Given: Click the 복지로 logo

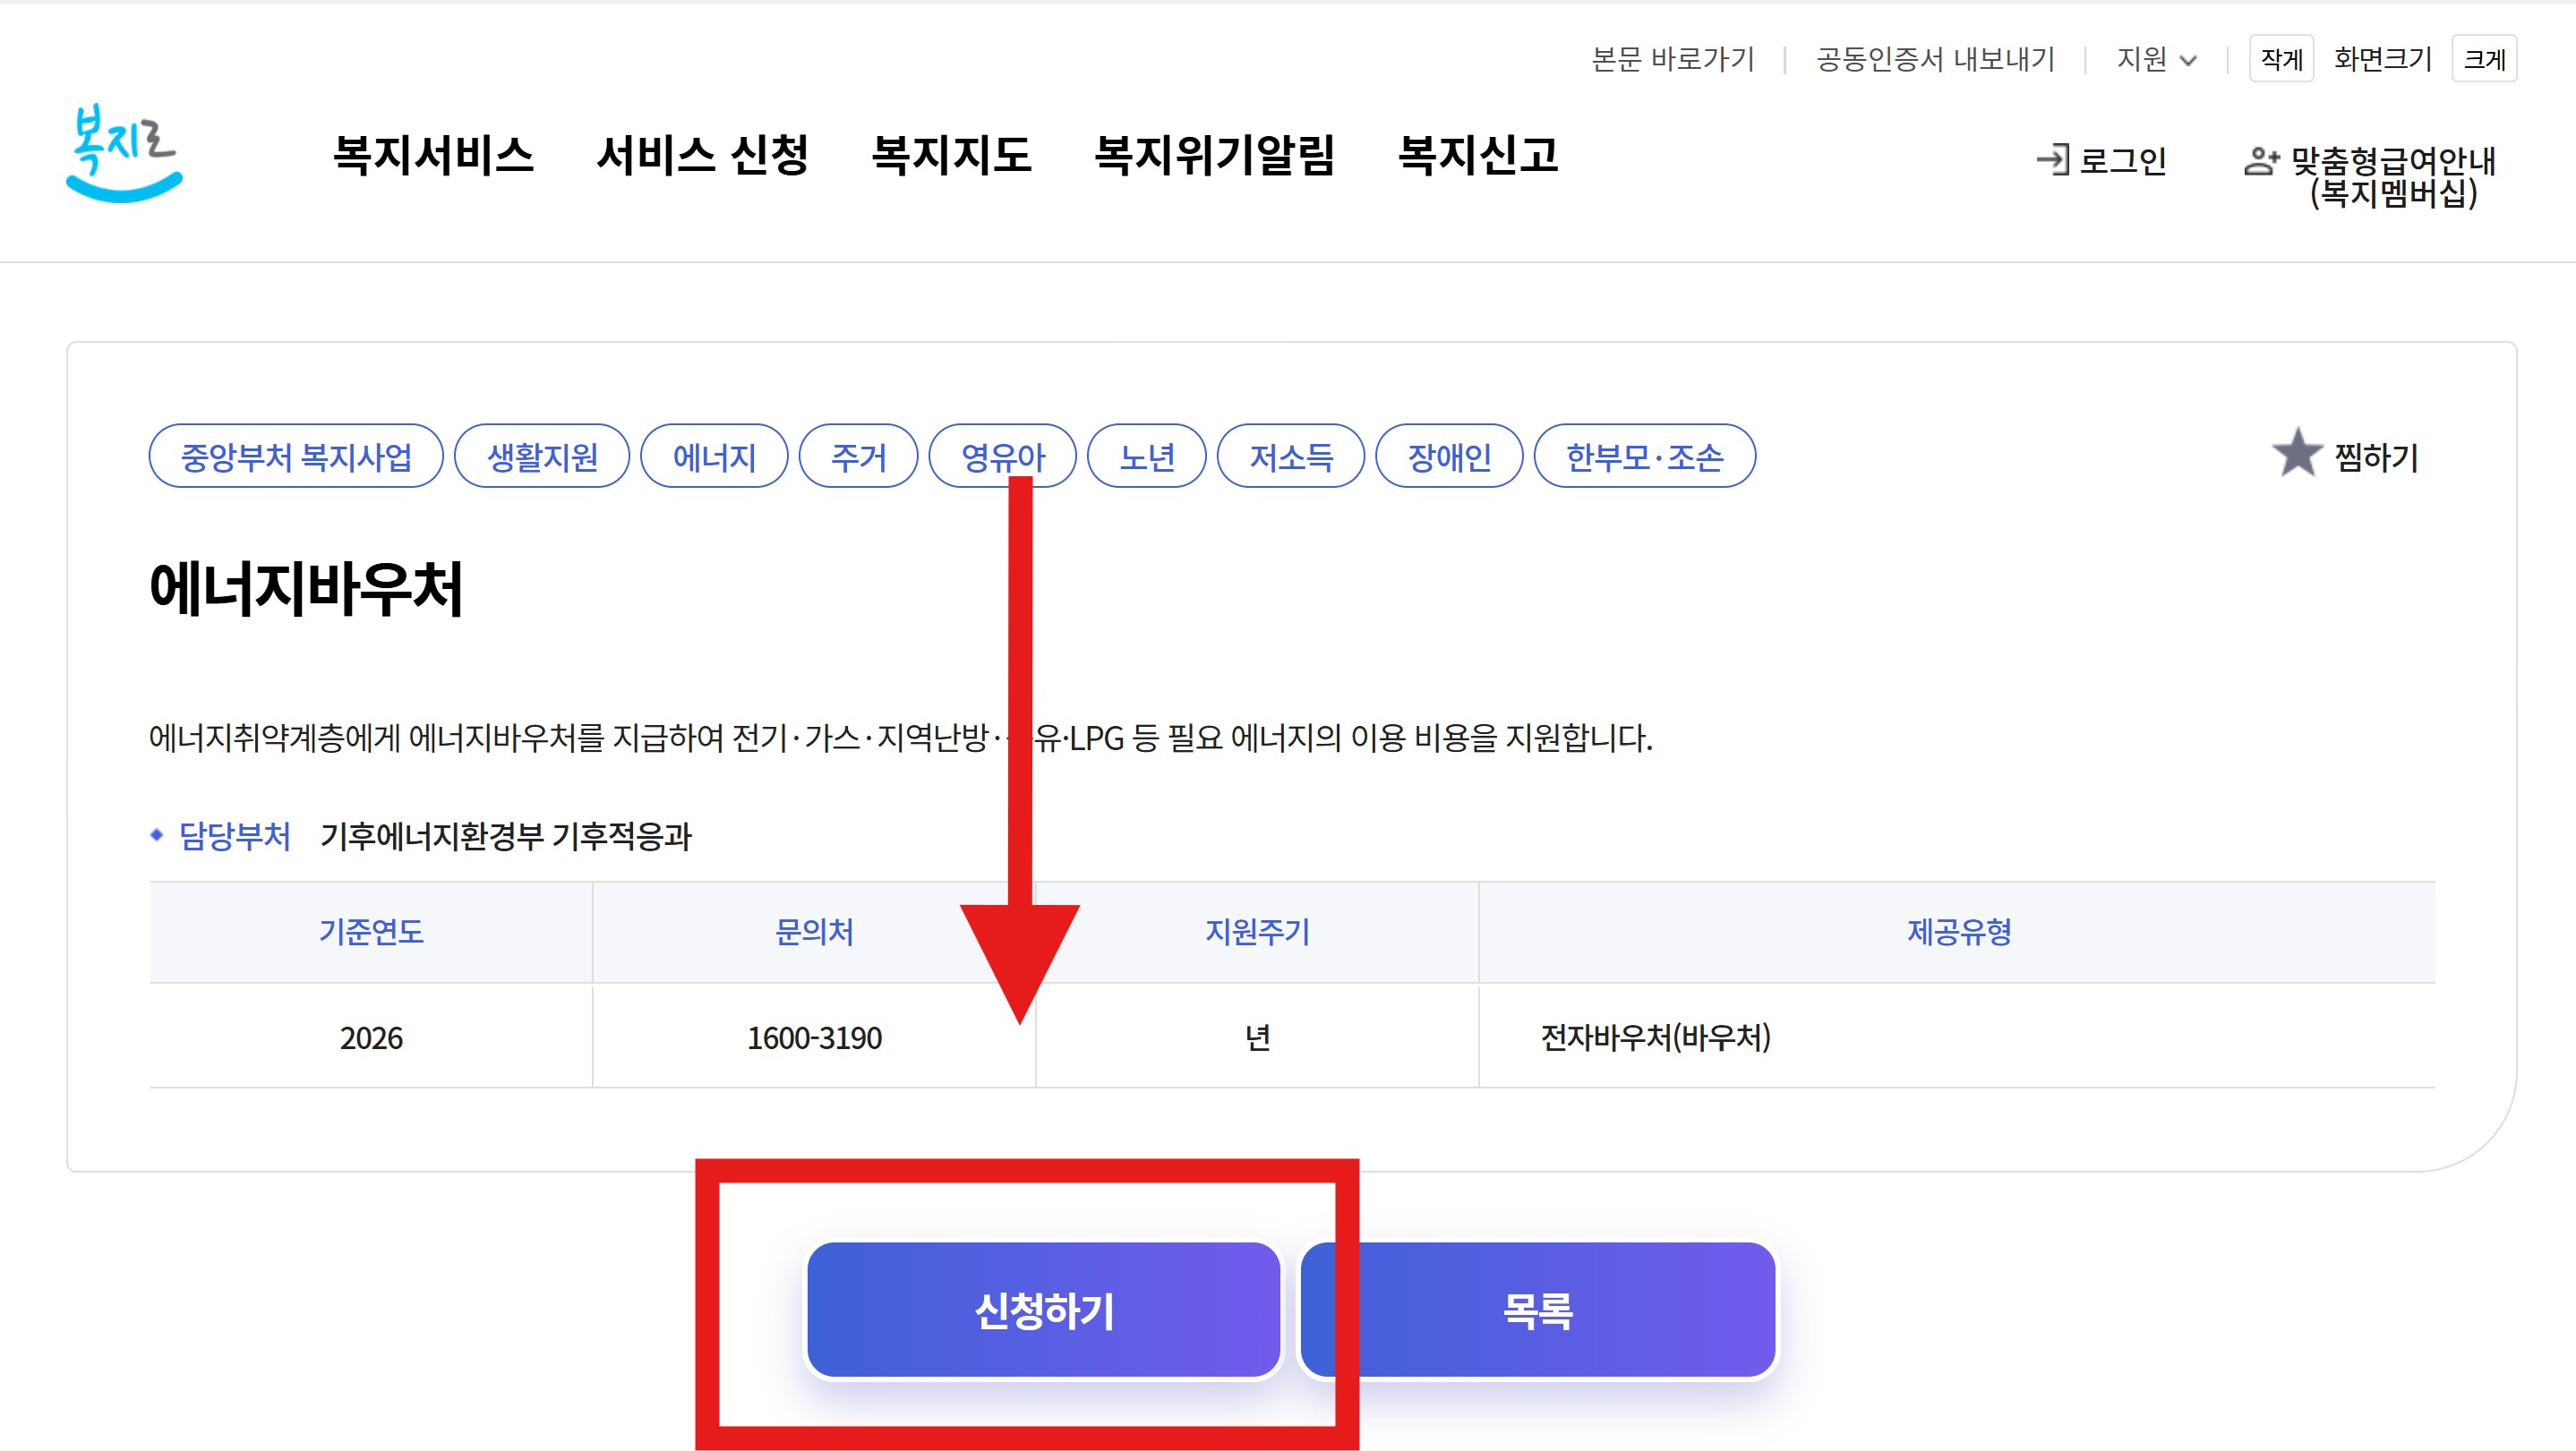Looking at the screenshot, I should 124,153.
